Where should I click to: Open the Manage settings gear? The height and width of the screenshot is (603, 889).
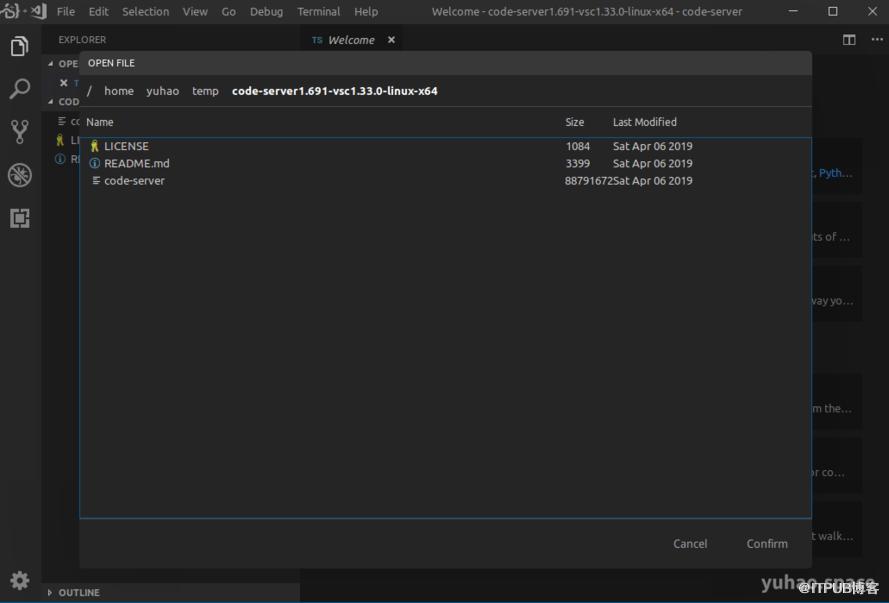pyautogui.click(x=20, y=580)
